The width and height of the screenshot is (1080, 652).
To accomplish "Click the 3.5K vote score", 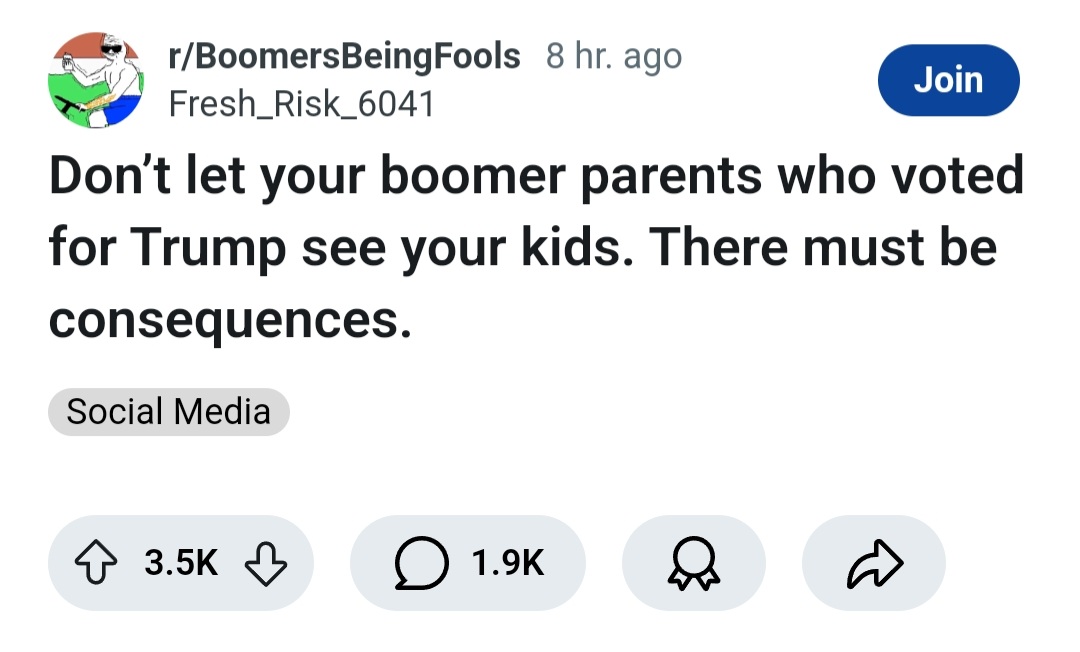I will pos(181,563).
